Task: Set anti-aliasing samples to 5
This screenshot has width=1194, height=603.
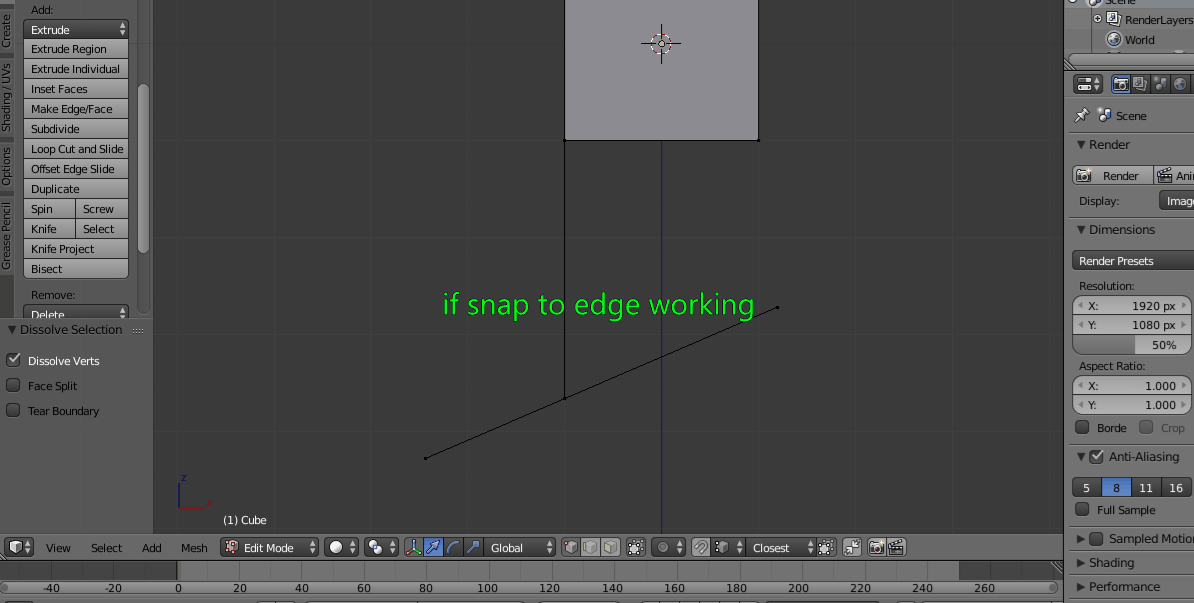Action: tap(1087, 487)
